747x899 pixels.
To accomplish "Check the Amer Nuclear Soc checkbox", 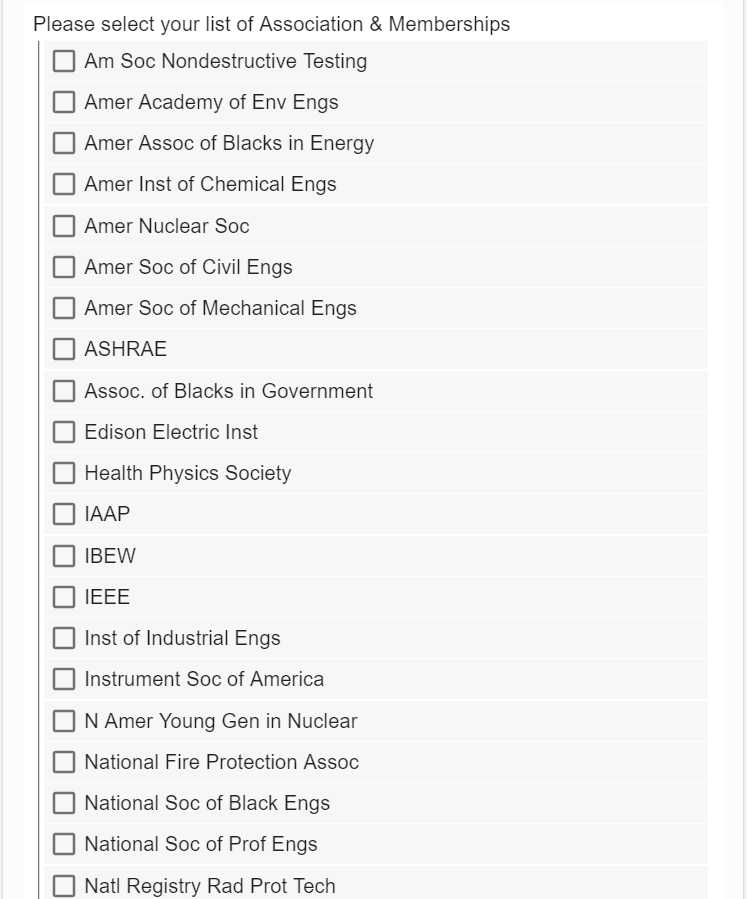I will pos(64,226).
